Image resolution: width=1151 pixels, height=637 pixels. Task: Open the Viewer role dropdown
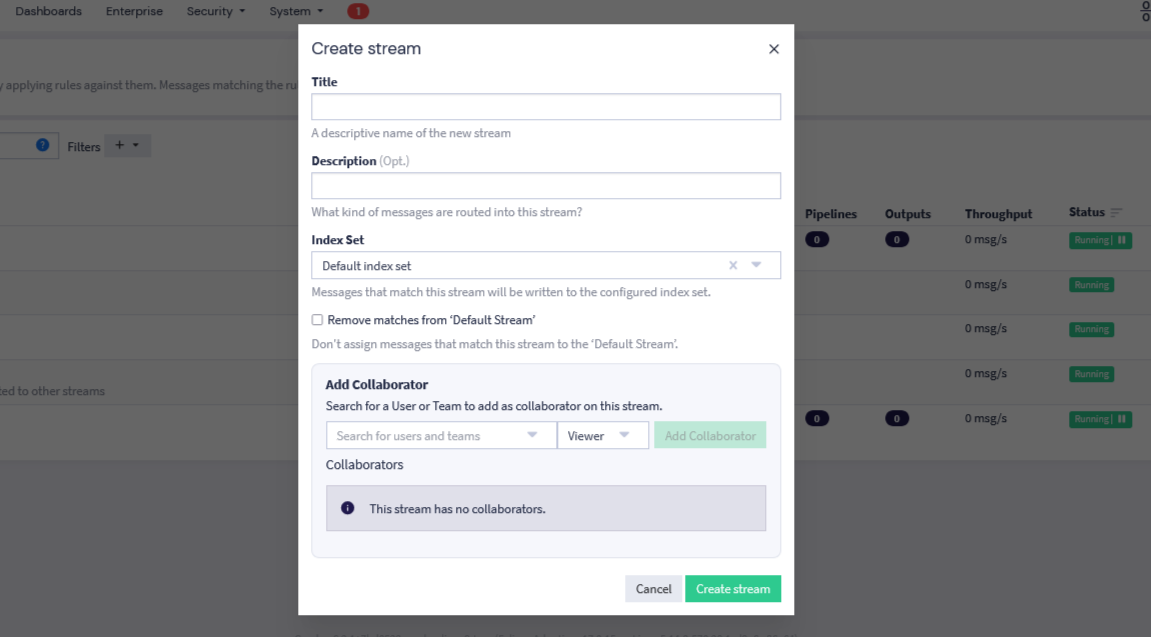click(x=602, y=435)
